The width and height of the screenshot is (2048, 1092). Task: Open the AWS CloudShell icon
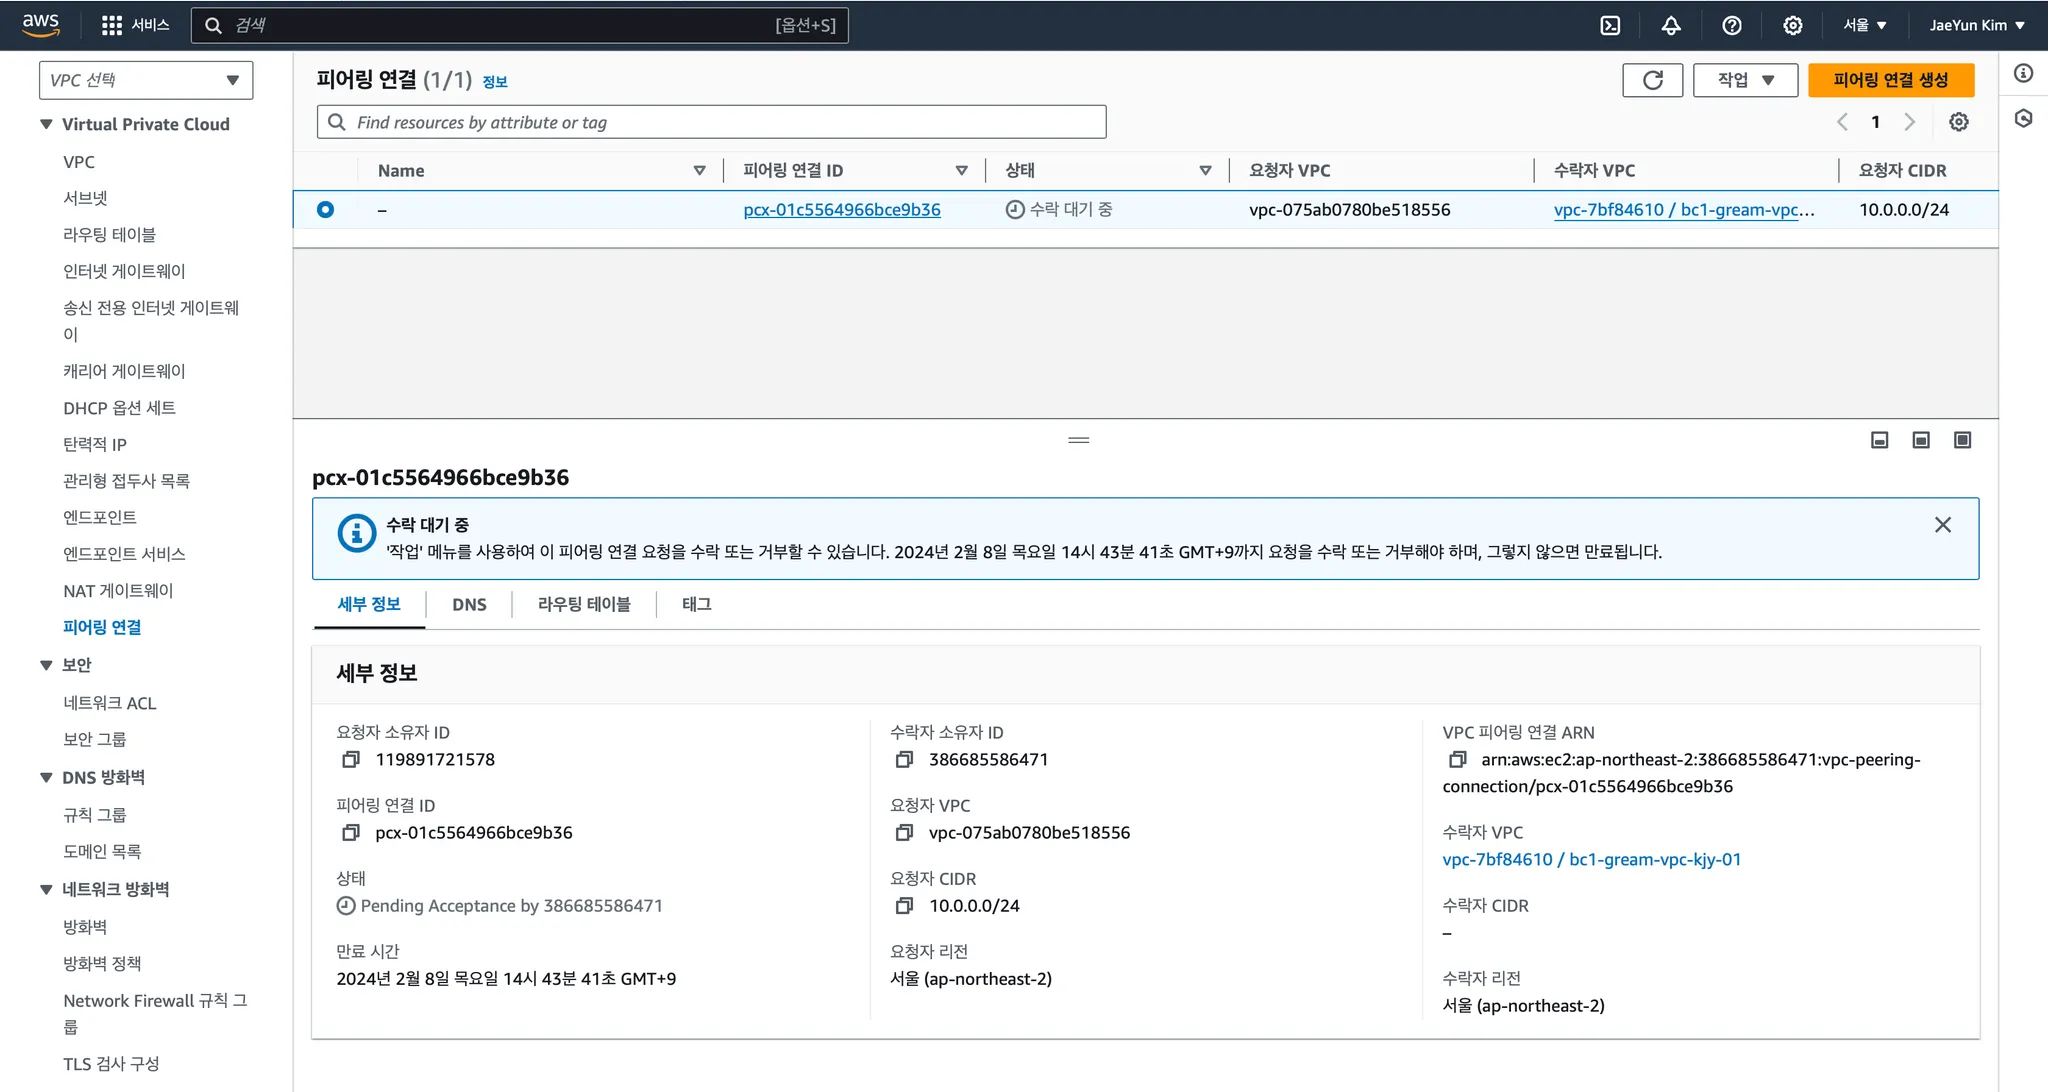click(x=1610, y=25)
